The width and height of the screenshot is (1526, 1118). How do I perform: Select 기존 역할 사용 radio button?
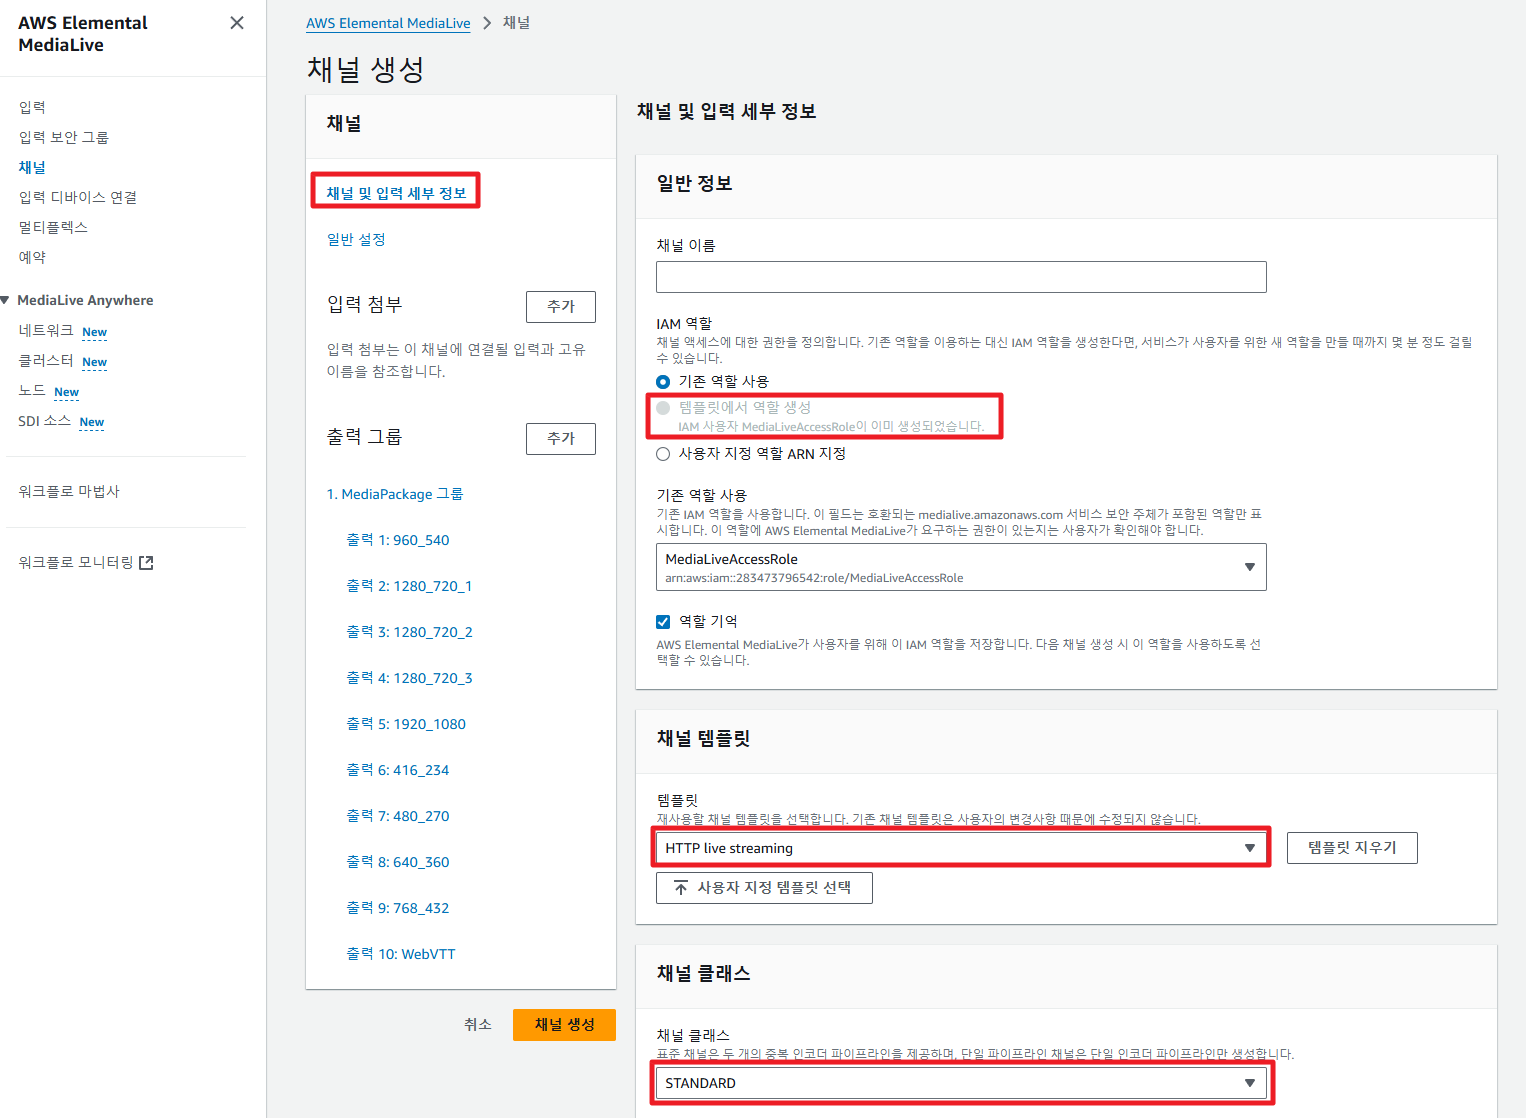point(663,382)
